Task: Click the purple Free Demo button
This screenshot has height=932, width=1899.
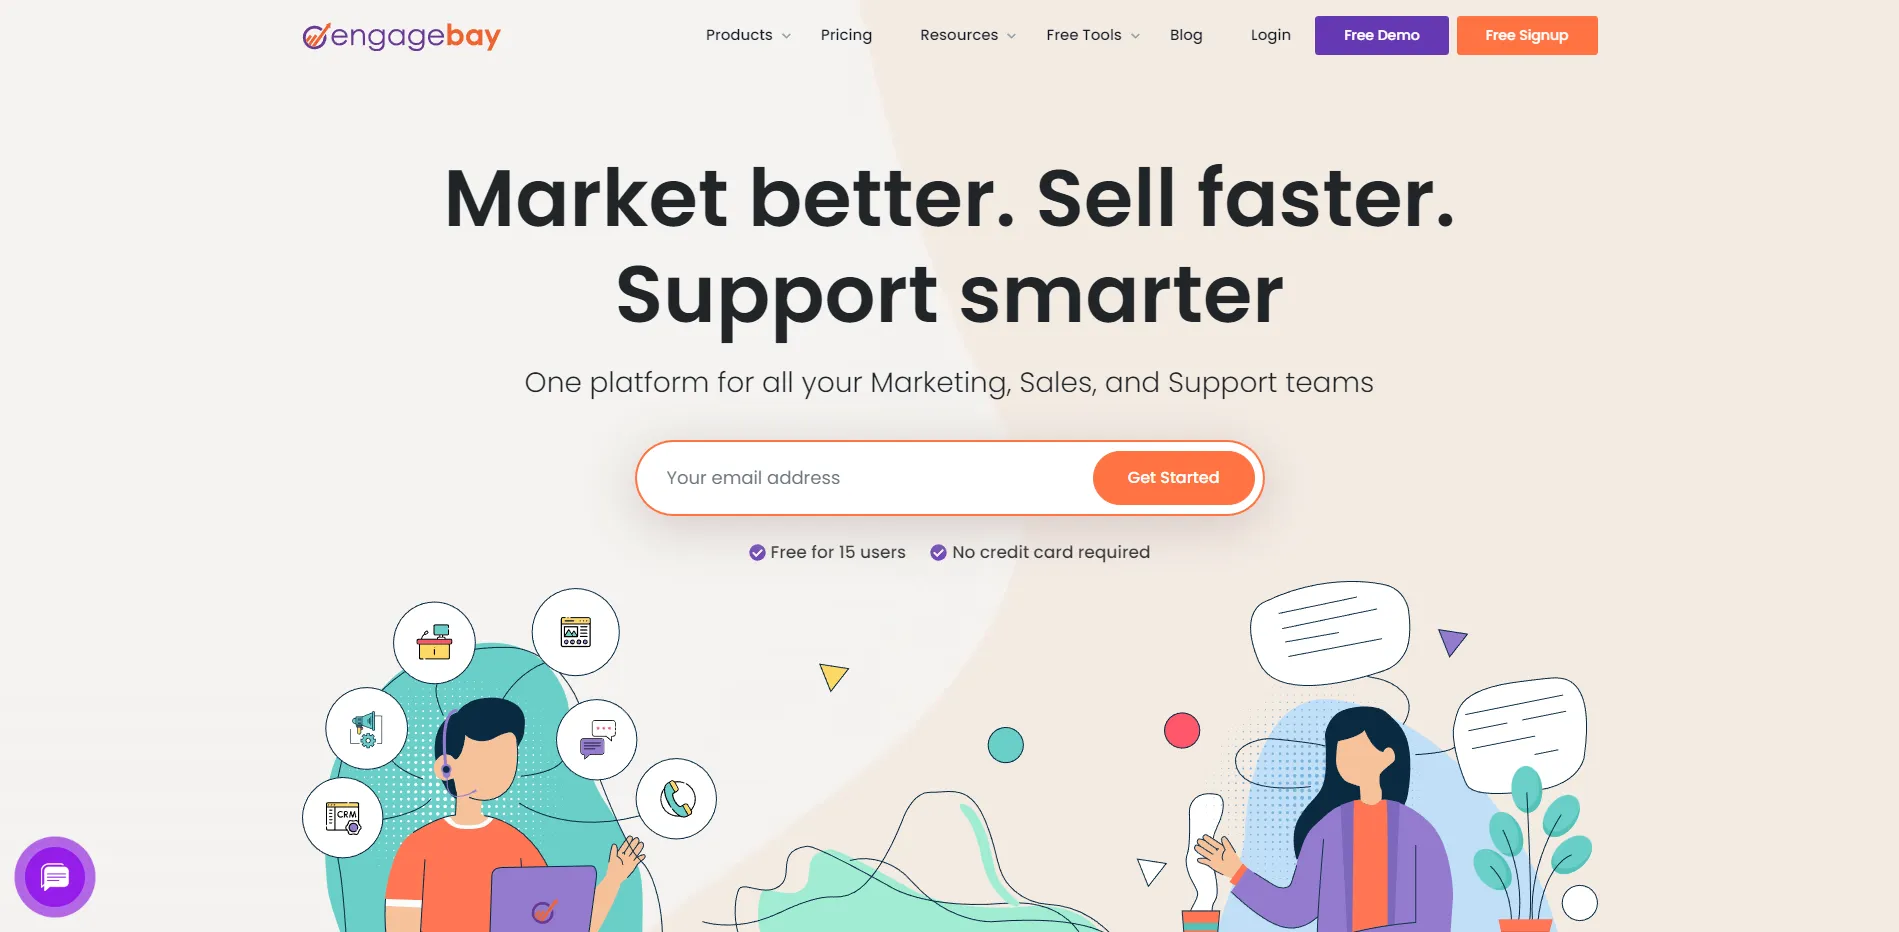Action: pyautogui.click(x=1381, y=35)
